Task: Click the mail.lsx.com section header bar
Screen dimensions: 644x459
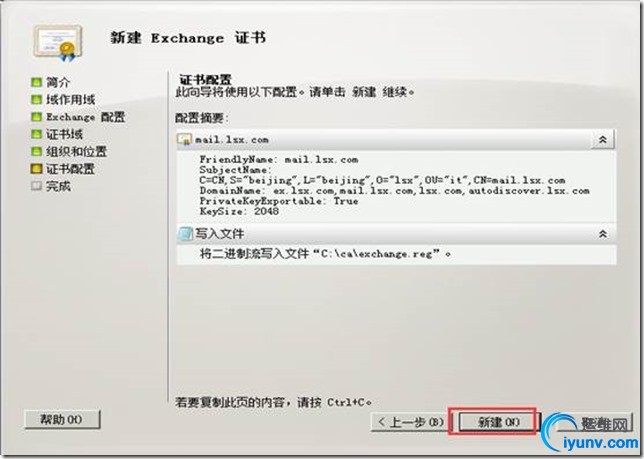Action: [396, 140]
